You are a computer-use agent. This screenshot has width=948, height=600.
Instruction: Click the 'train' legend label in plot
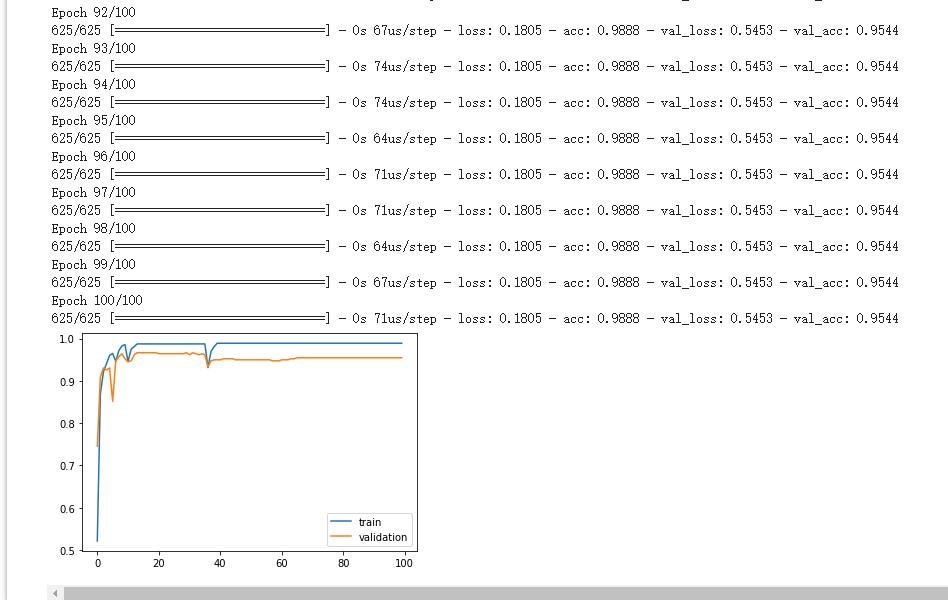[369, 522]
